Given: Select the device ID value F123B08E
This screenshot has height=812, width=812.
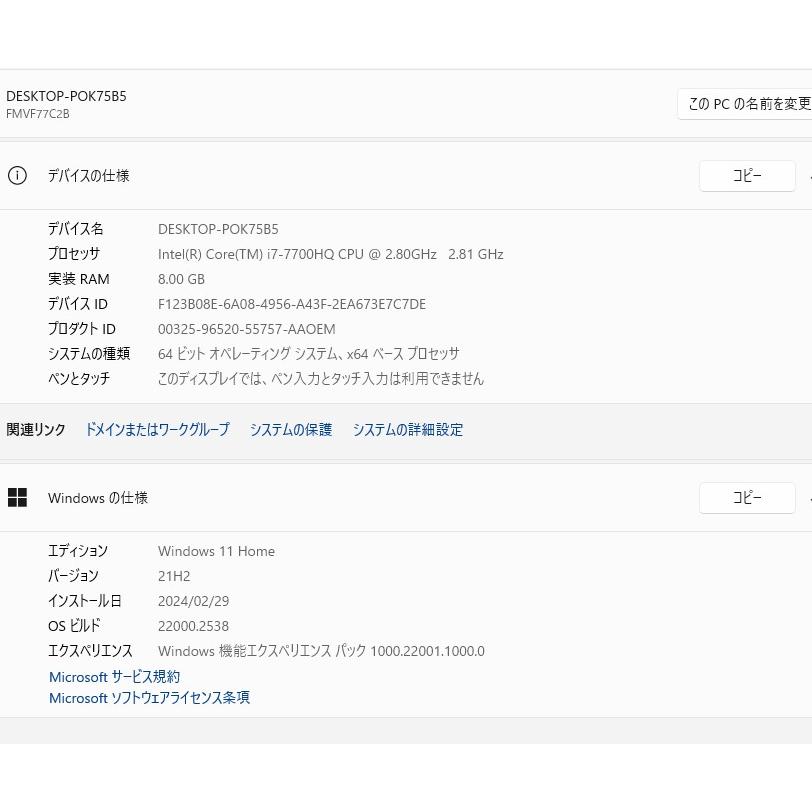Looking at the screenshot, I should pyautogui.click(x=292, y=304).
